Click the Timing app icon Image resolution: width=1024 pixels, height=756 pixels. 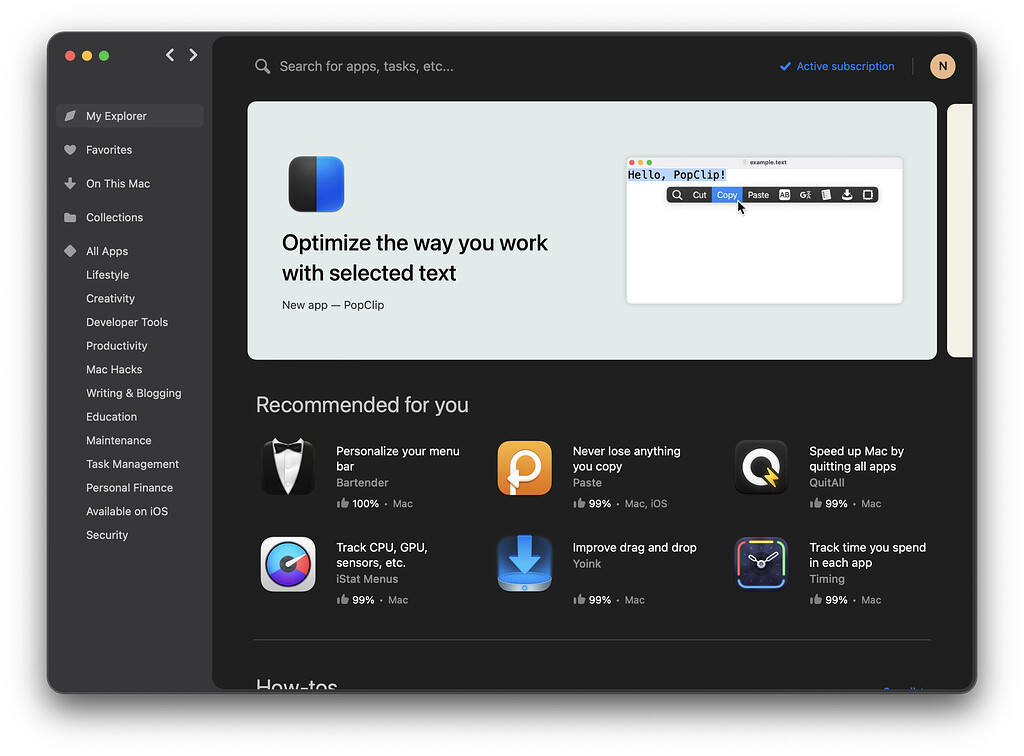pyautogui.click(x=761, y=564)
